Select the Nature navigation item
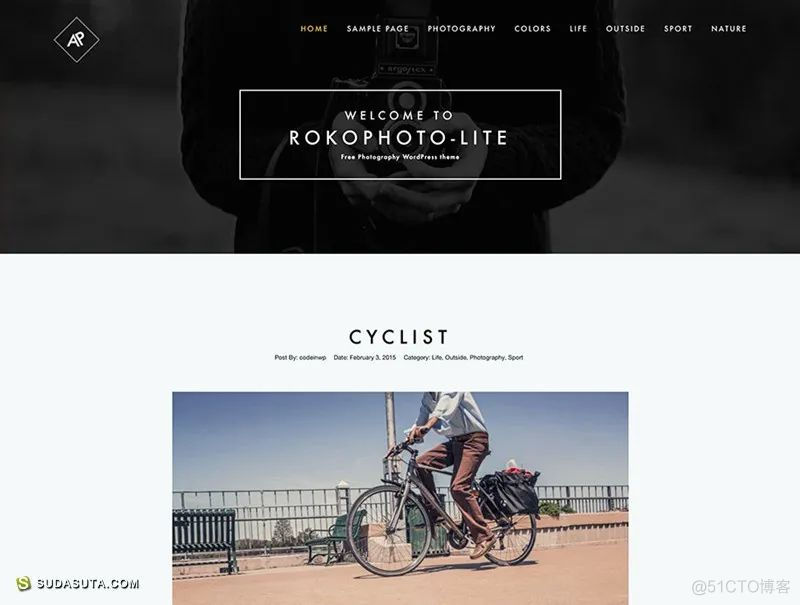800x605 pixels. pyautogui.click(x=729, y=29)
